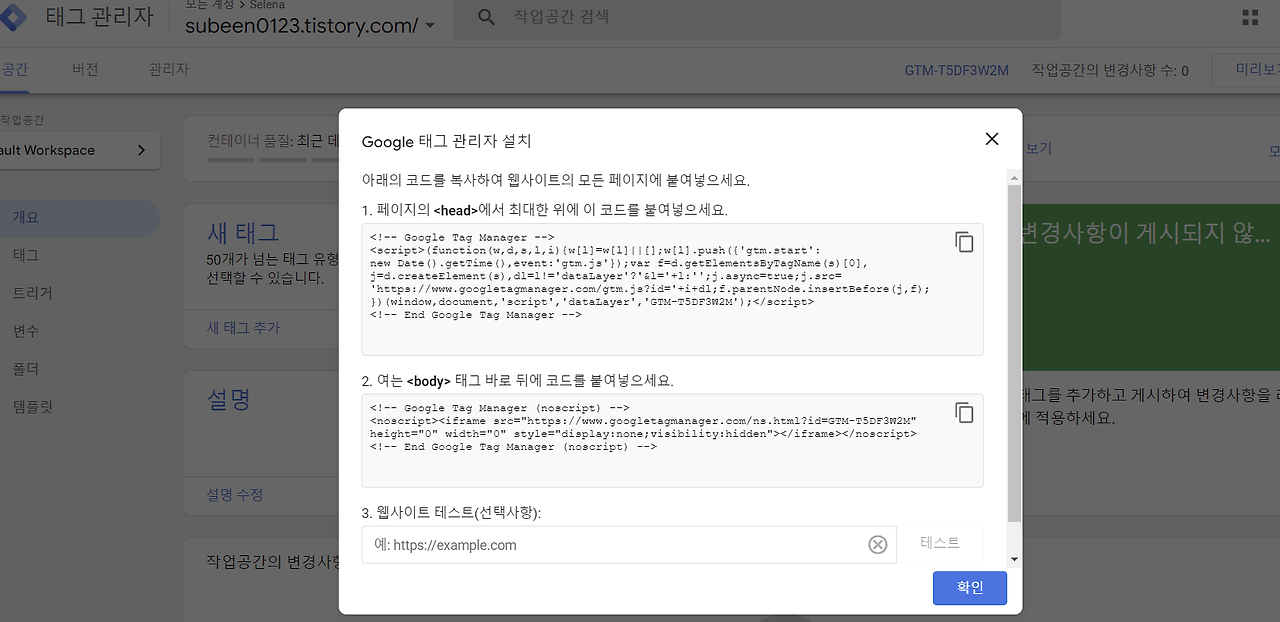Copy the body noscript code snippet
This screenshot has height=622, width=1280.
pyautogui.click(x=964, y=412)
